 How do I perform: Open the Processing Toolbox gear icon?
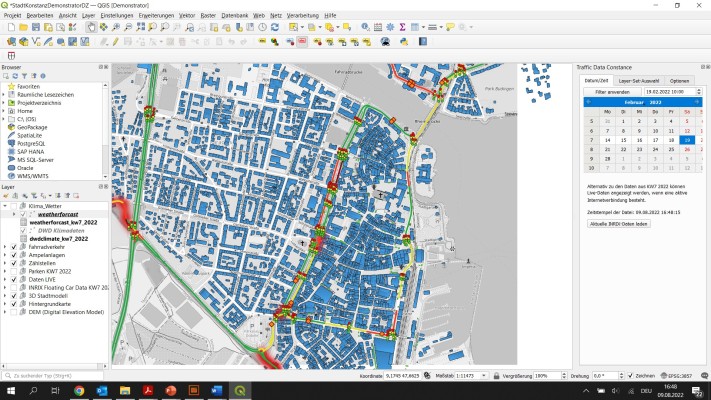390,28
